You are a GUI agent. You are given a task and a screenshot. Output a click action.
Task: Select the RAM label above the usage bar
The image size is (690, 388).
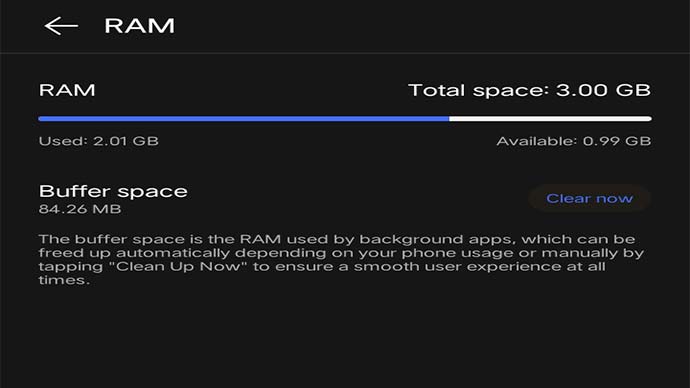click(x=67, y=90)
